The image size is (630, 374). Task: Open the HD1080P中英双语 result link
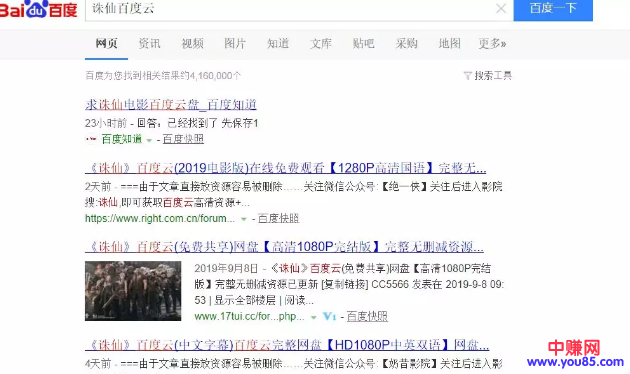[287, 345]
